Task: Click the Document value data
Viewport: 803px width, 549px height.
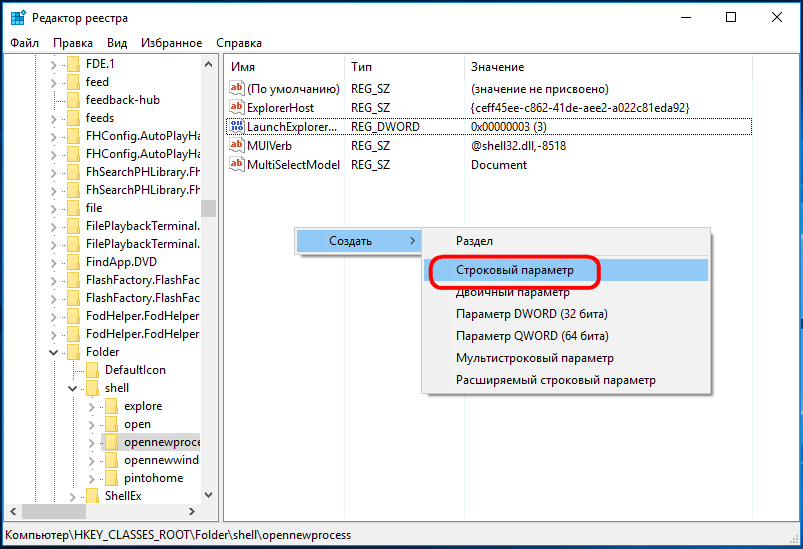Action: [499, 164]
